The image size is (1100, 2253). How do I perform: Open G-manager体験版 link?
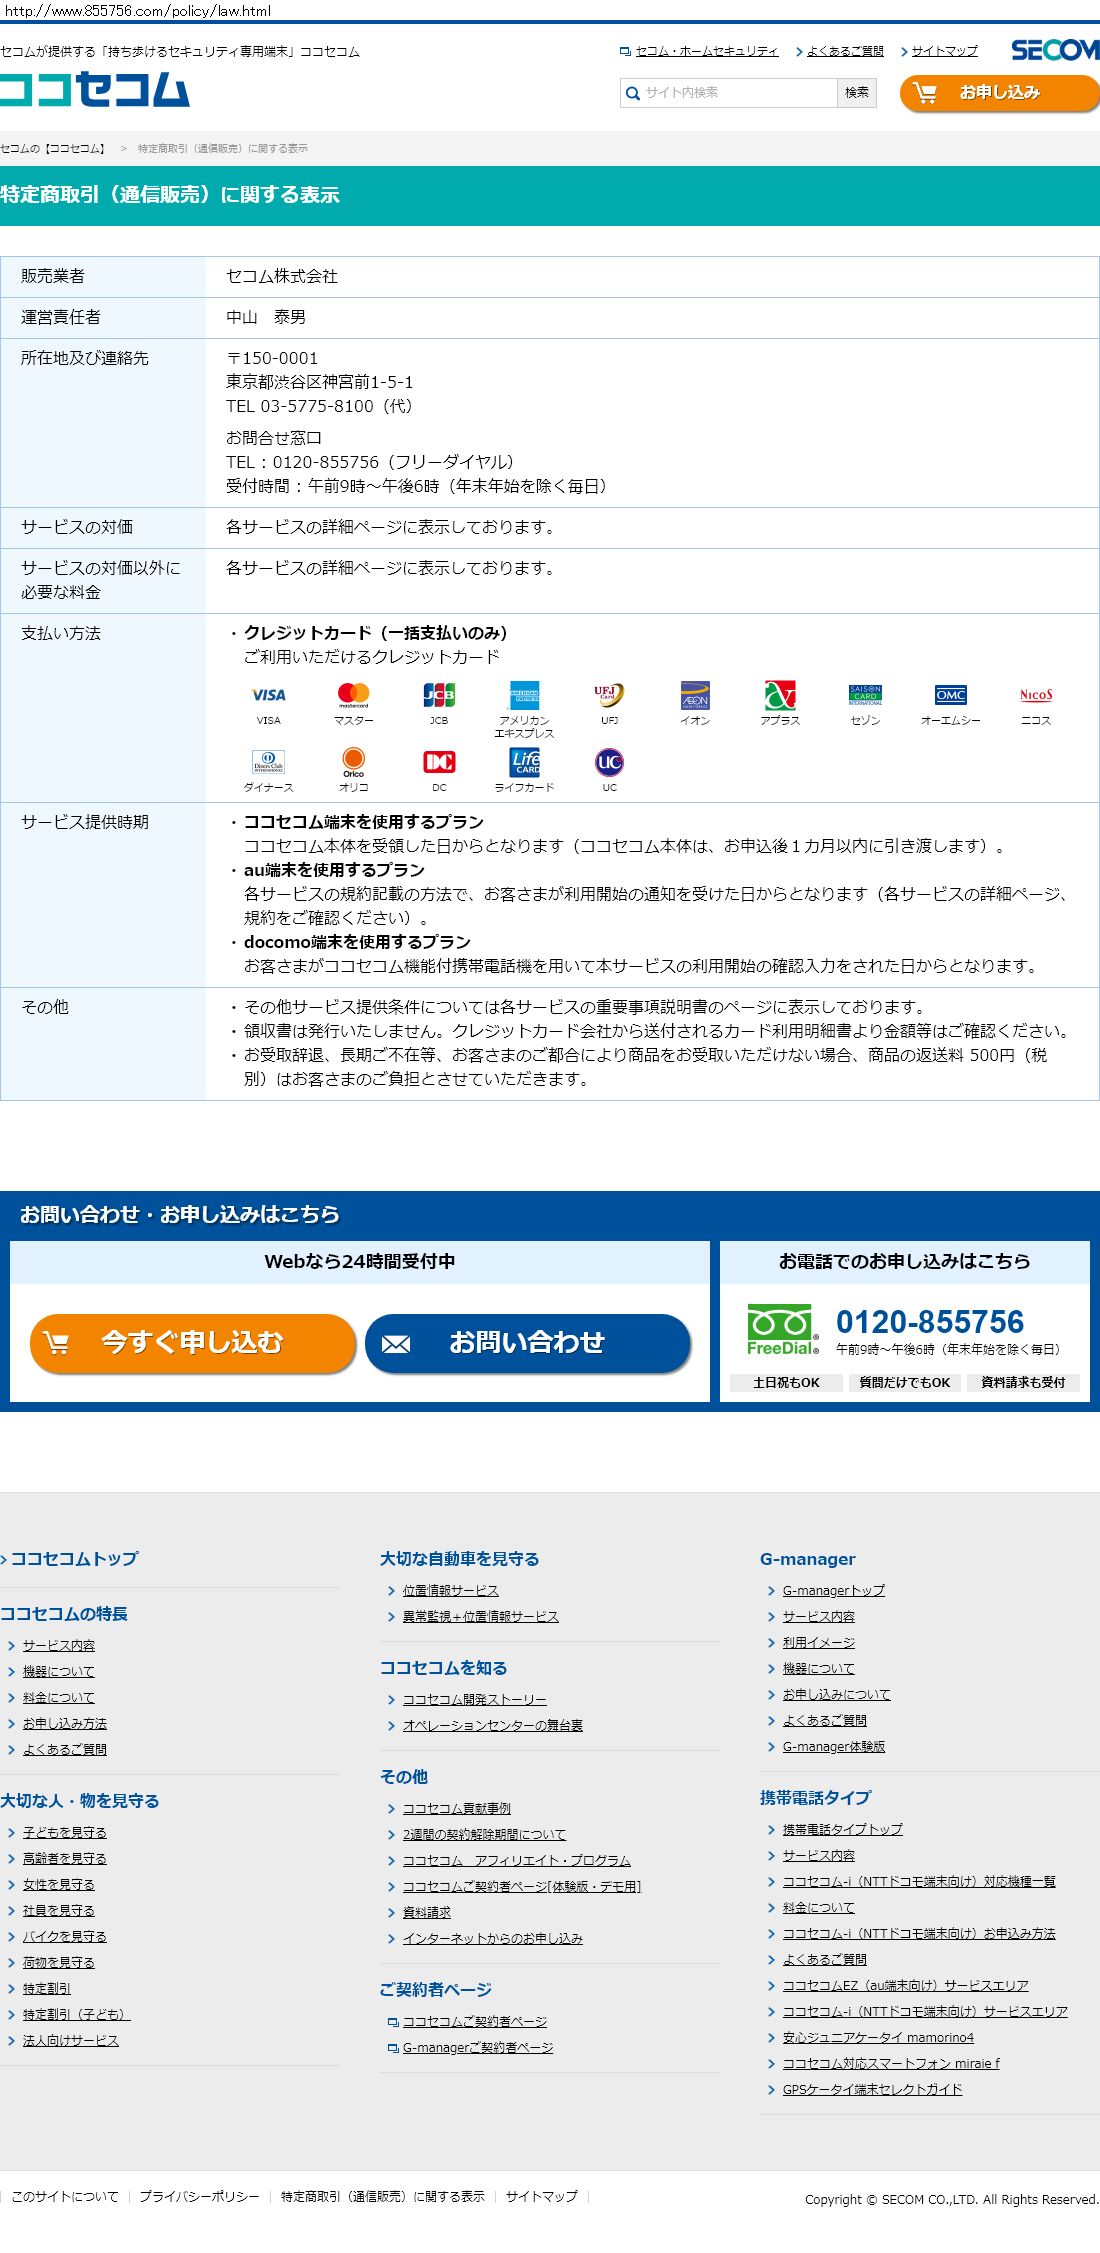833,1746
